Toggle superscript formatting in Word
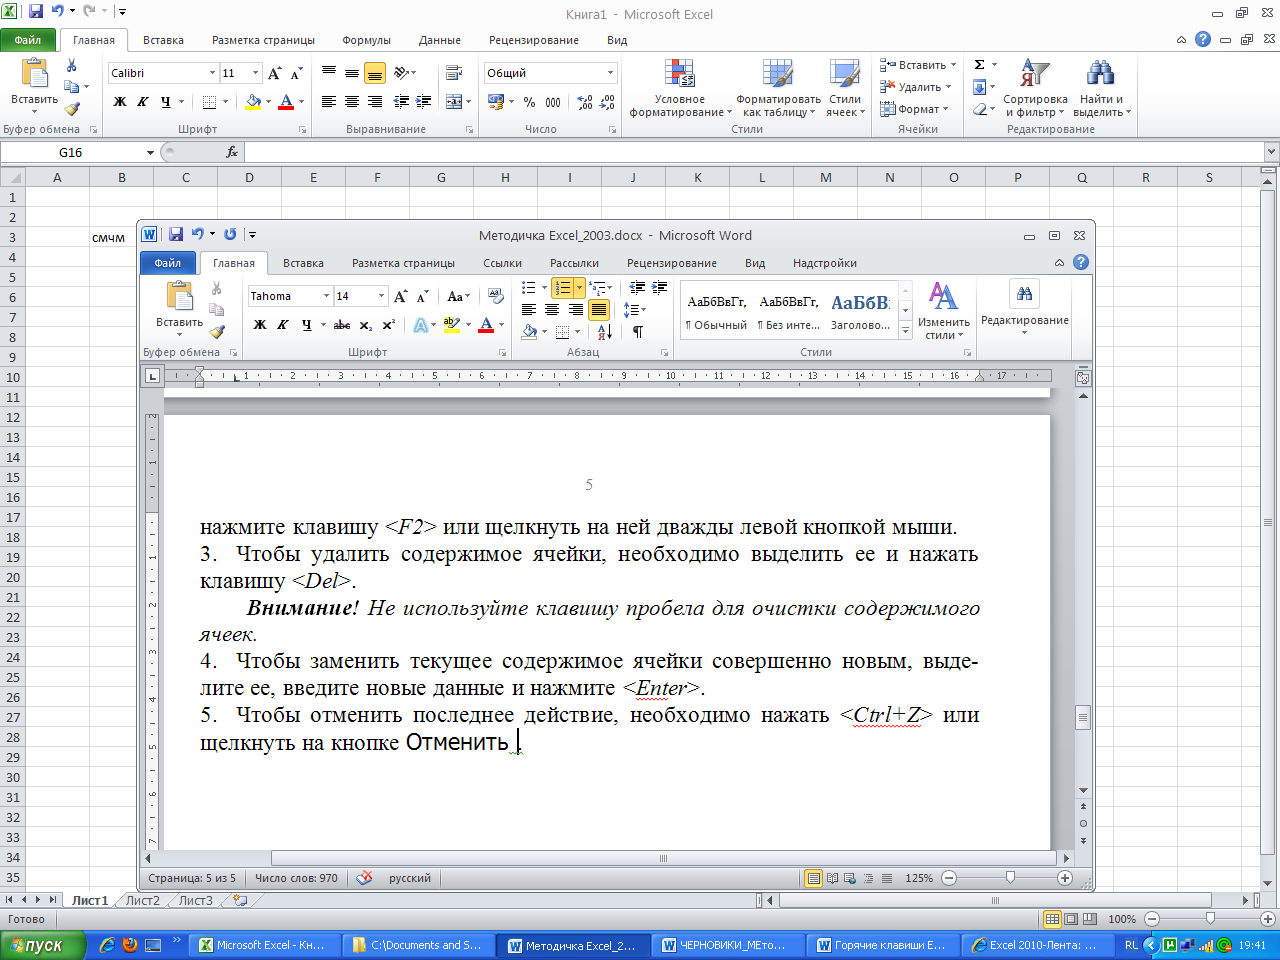 point(389,325)
